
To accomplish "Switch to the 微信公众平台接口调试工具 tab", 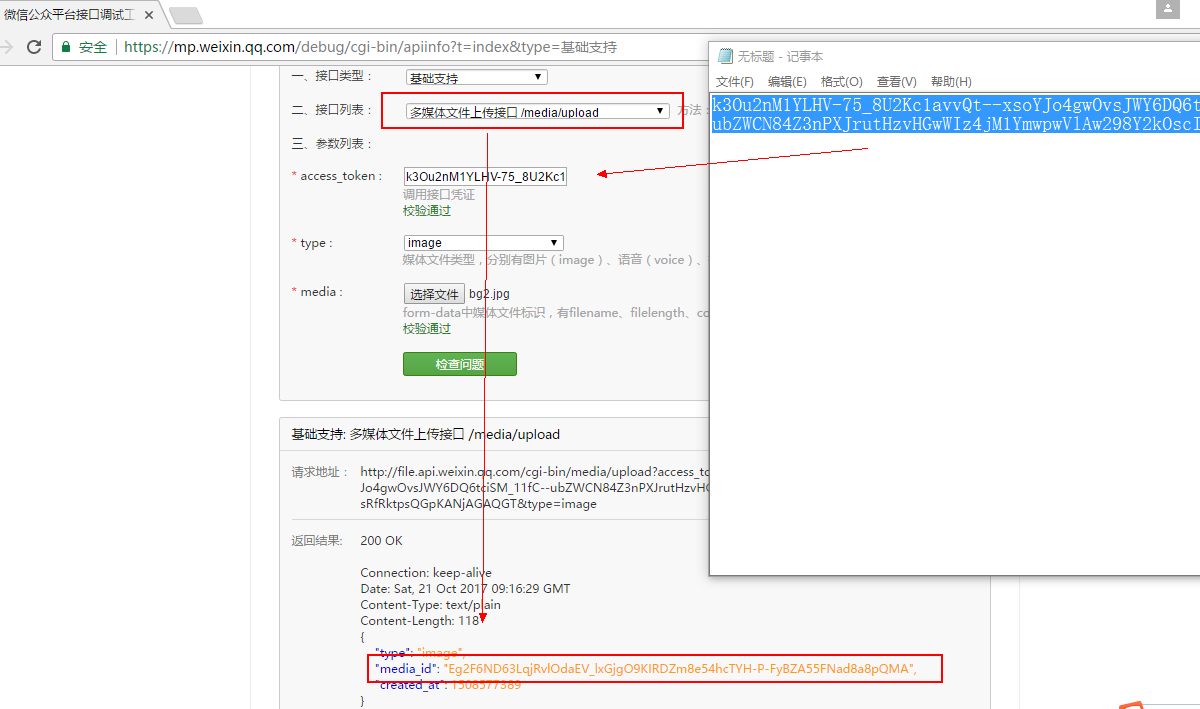I will [70, 15].
